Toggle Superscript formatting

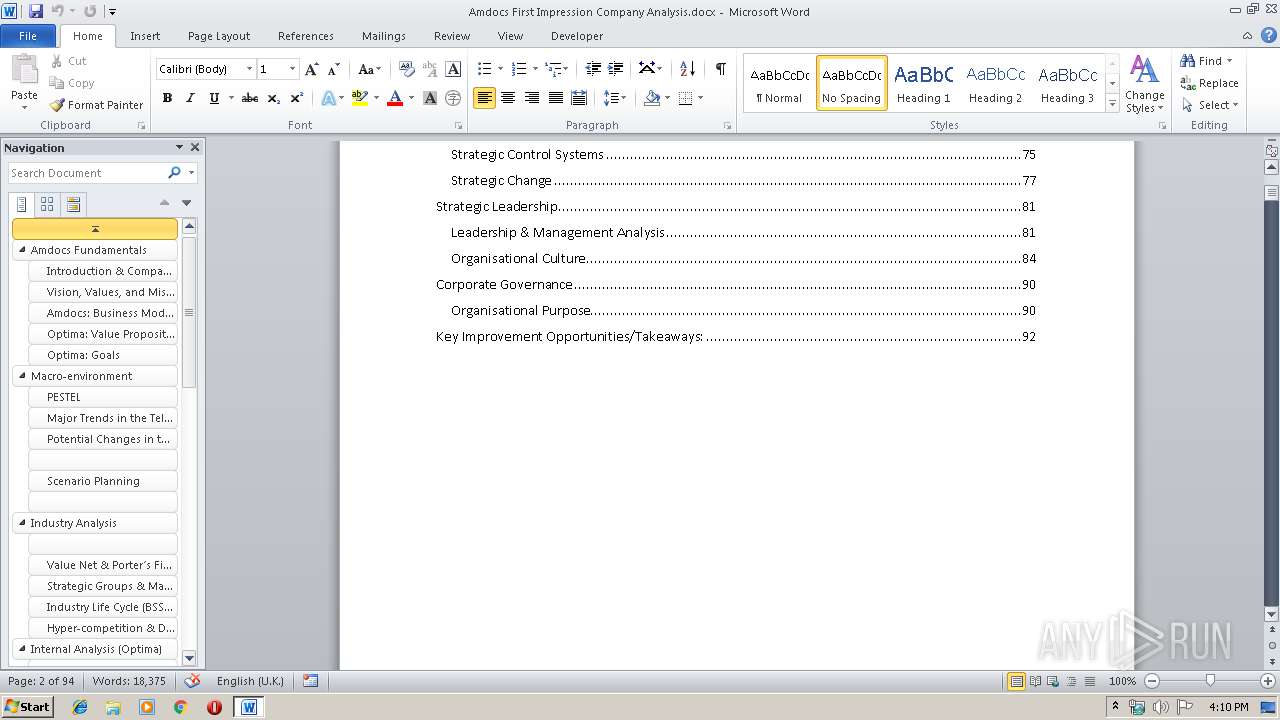pyautogui.click(x=297, y=98)
